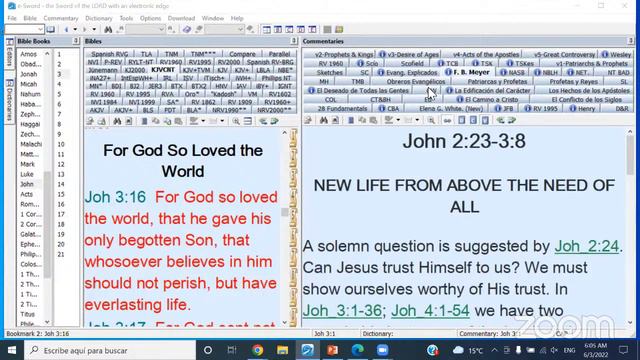Switch to the Compare Bible tab
This screenshot has width=640, height=360.
(x=242, y=54)
